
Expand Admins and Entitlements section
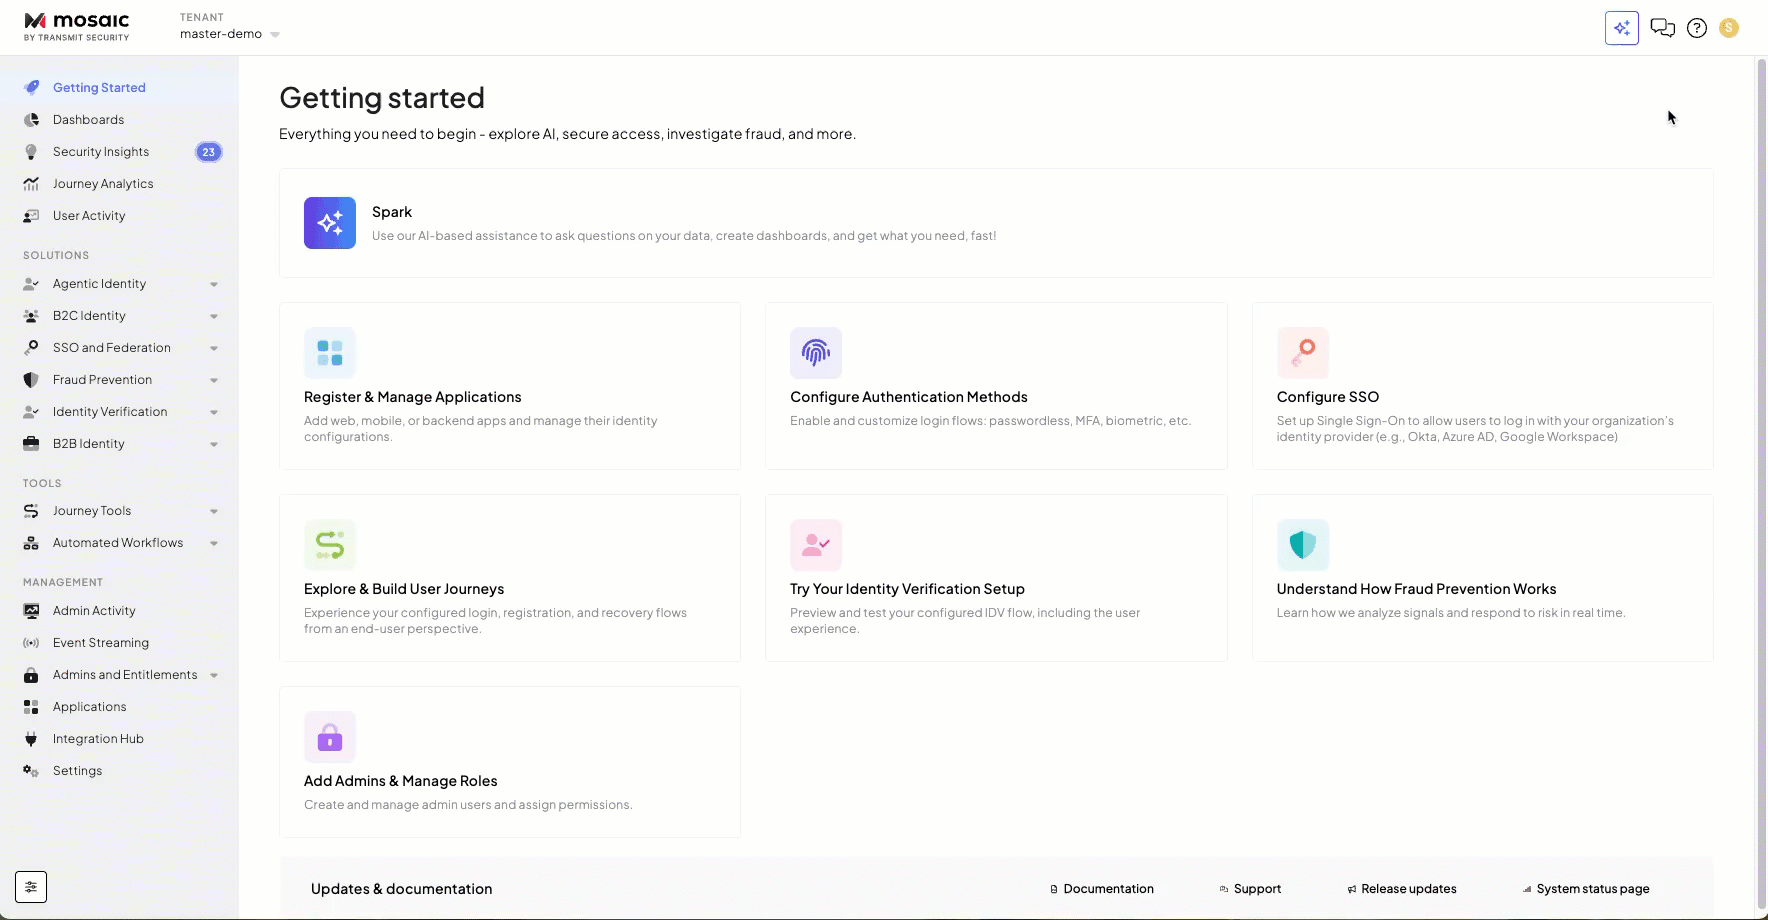(x=214, y=675)
